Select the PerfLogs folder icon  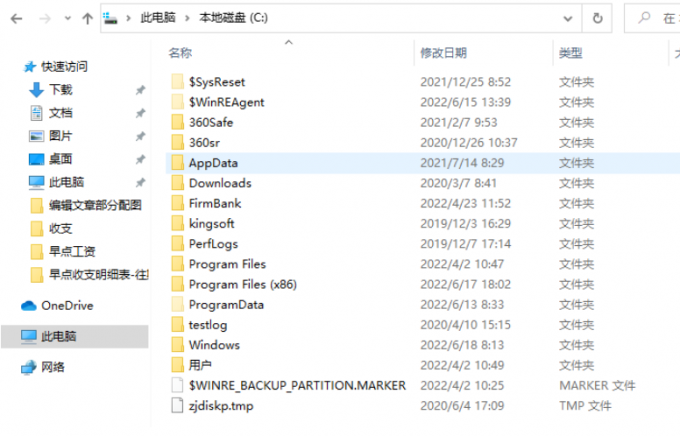pos(177,244)
